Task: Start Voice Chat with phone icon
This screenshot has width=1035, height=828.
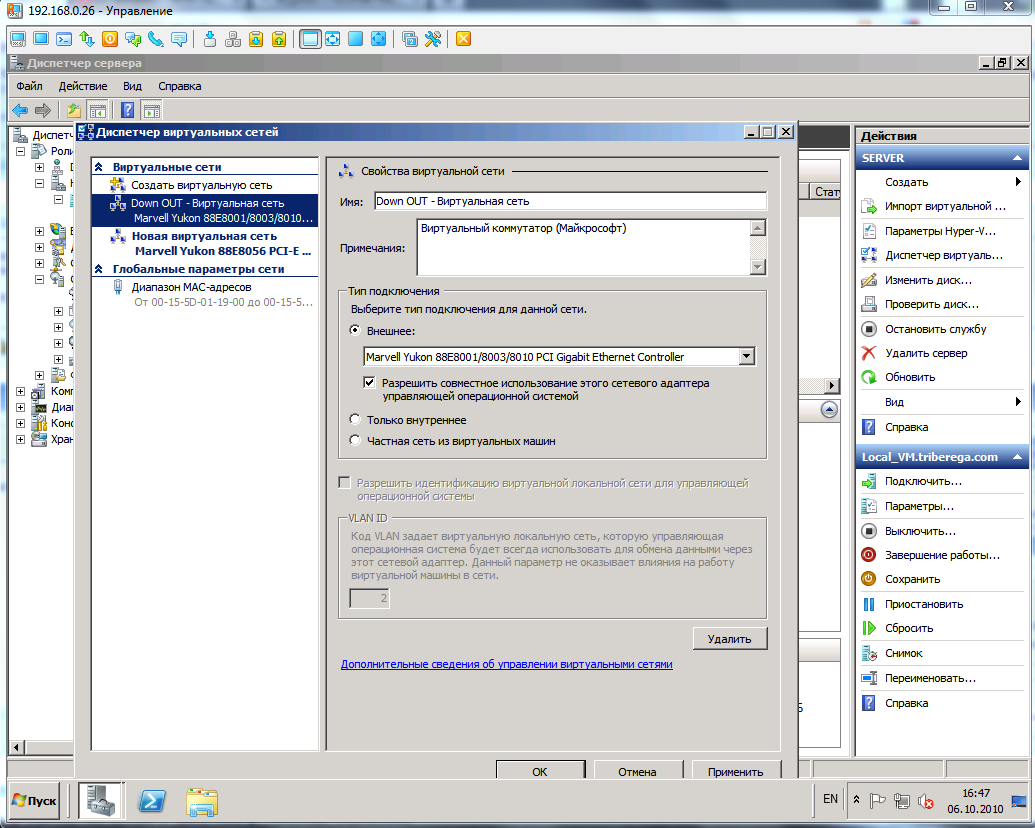Action: 156,39
